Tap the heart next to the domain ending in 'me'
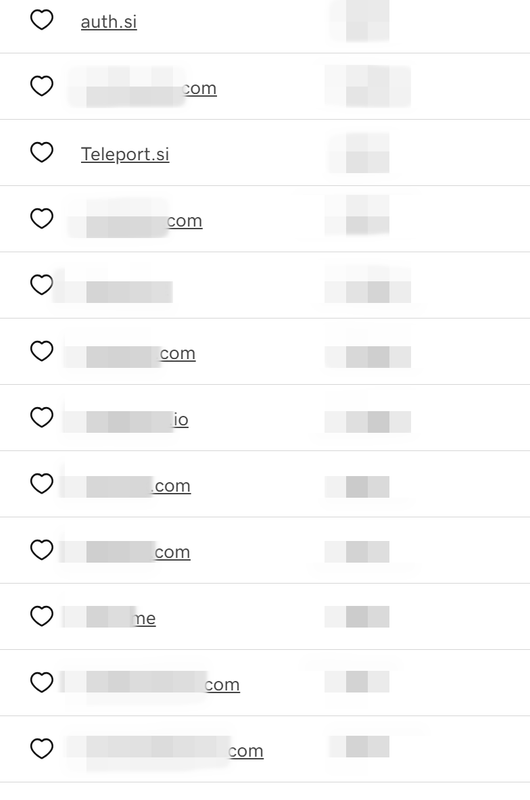 (x=42, y=616)
